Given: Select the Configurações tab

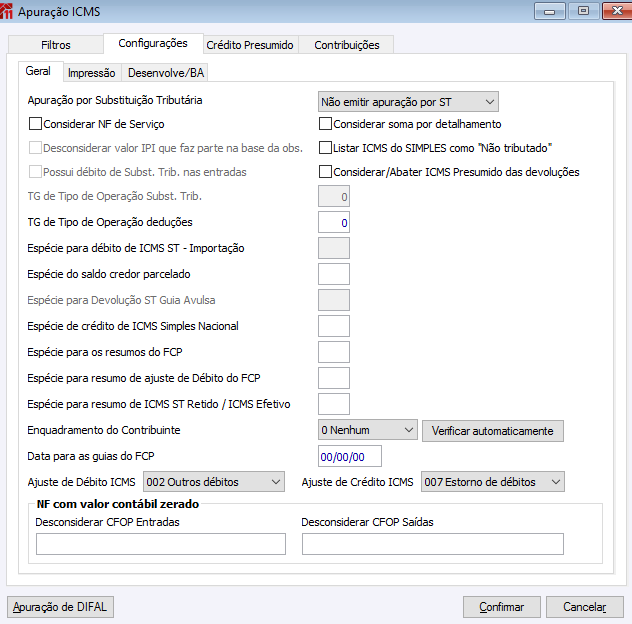Looking at the screenshot, I should pyautogui.click(x=153, y=44).
